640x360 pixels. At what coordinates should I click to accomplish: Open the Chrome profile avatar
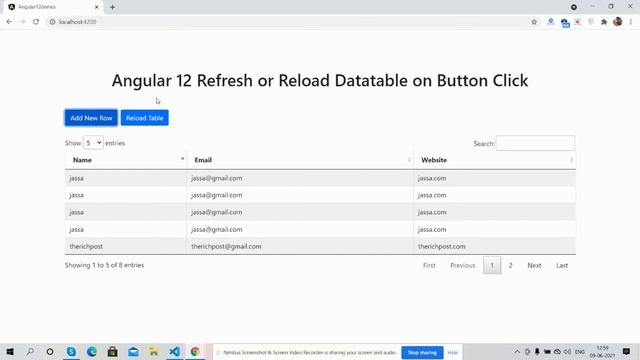(x=618, y=22)
